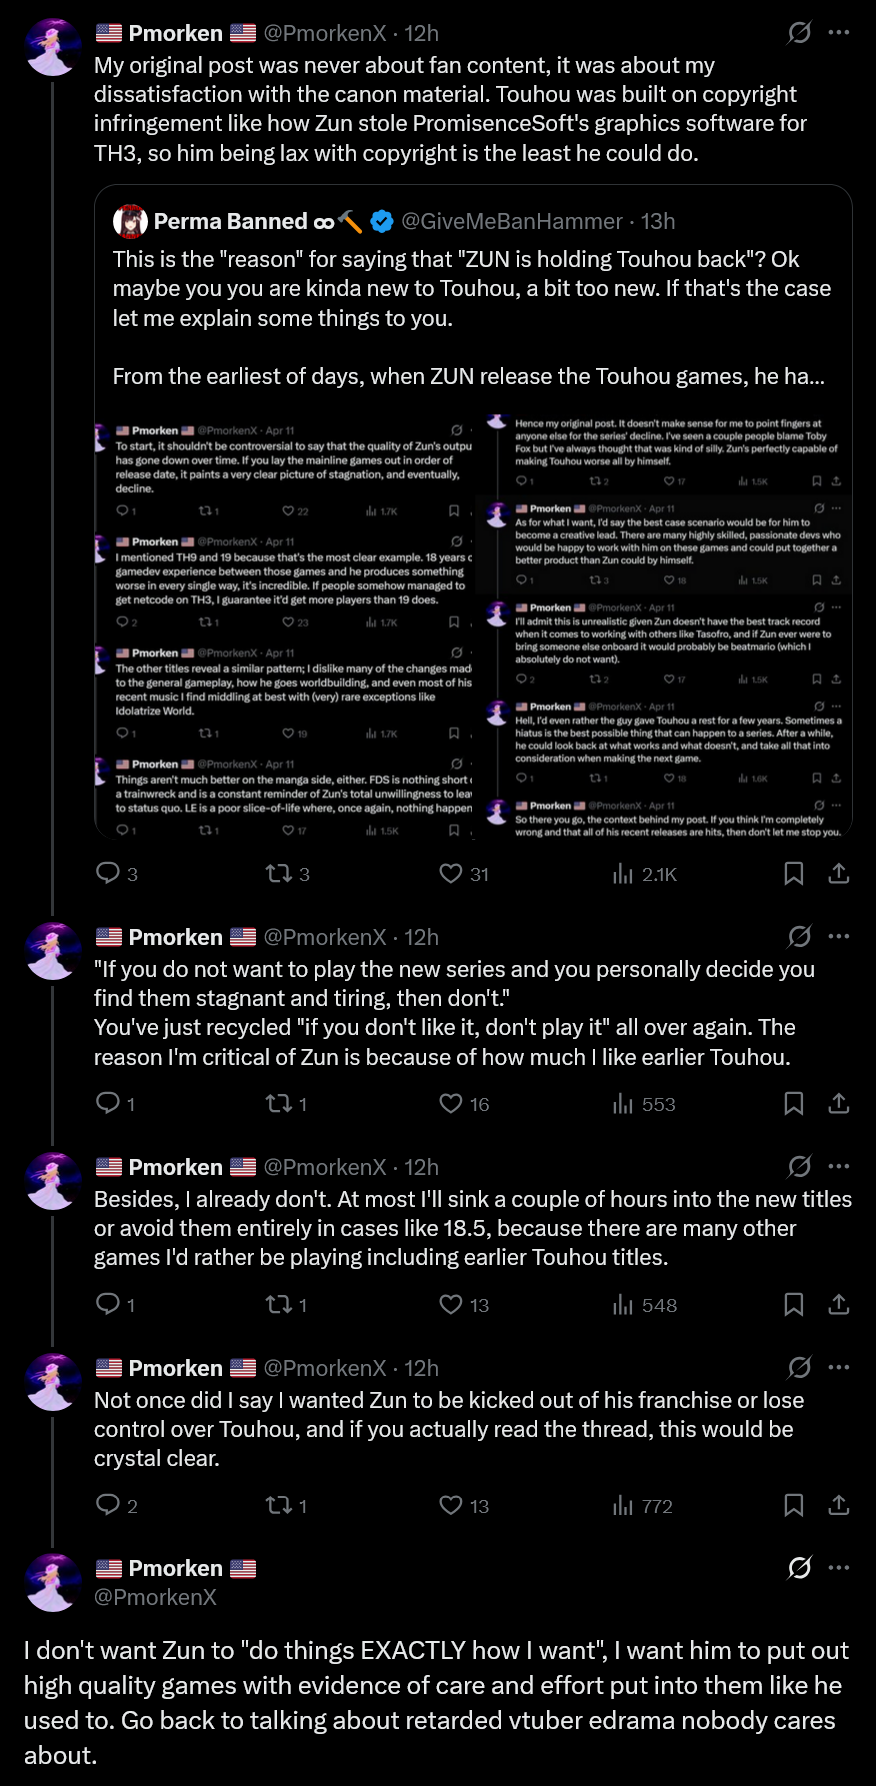
Task: Like the post showing 31 likes
Action: [x=451, y=874]
